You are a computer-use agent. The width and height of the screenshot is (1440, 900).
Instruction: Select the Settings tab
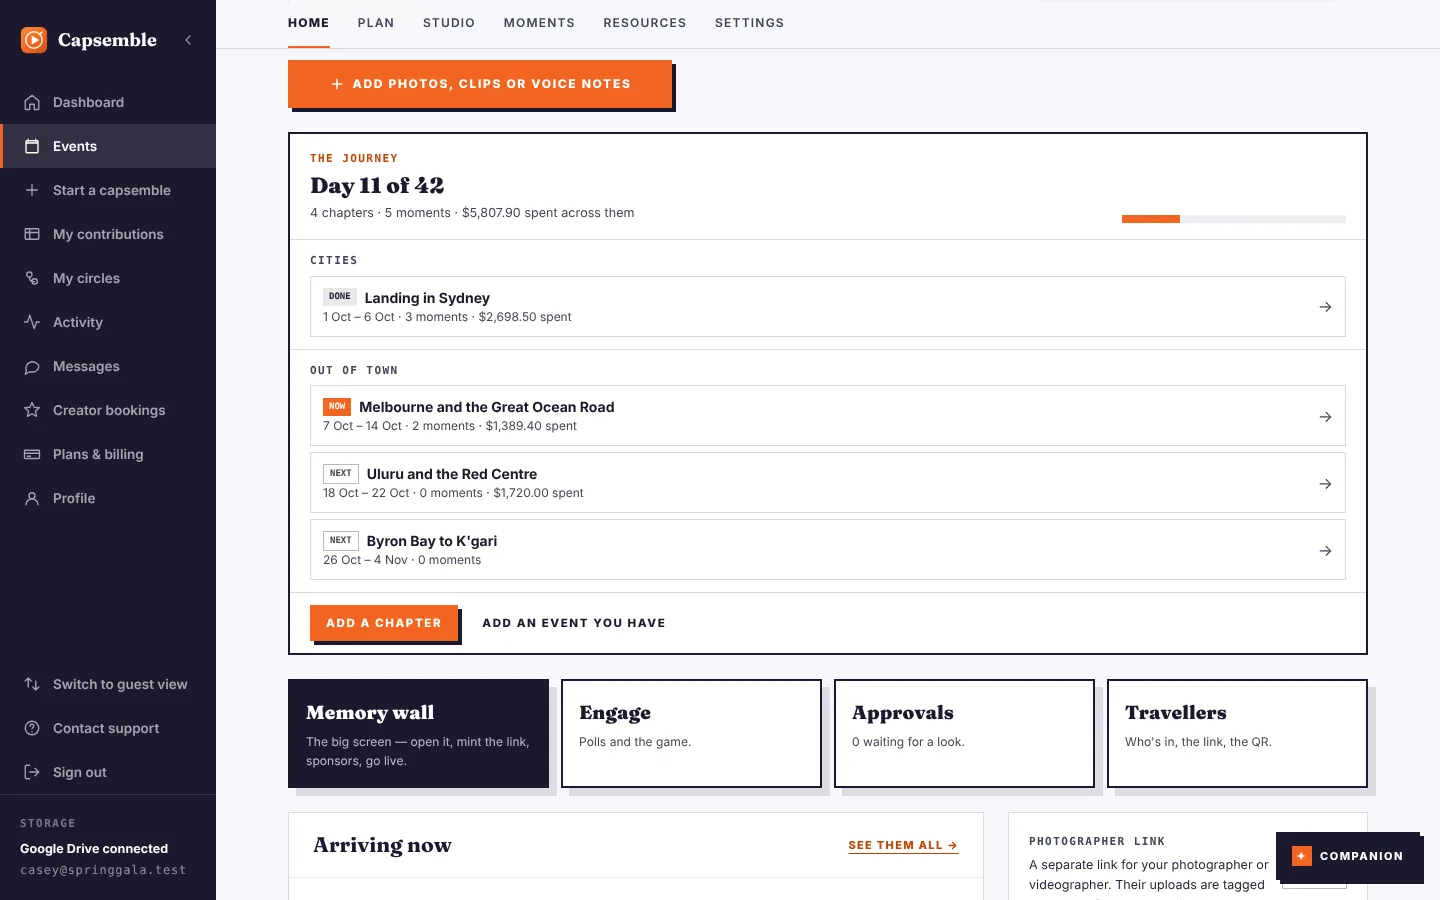click(749, 23)
